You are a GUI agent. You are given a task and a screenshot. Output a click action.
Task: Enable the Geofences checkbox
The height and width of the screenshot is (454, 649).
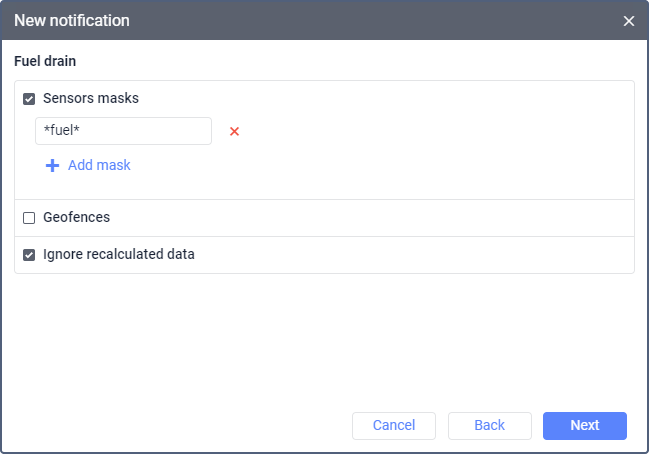tap(29, 218)
